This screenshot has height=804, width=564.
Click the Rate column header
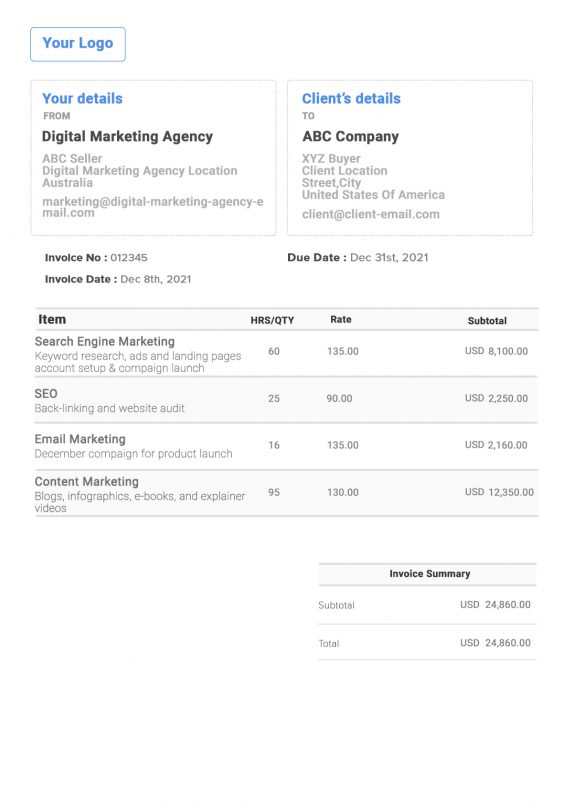(341, 319)
